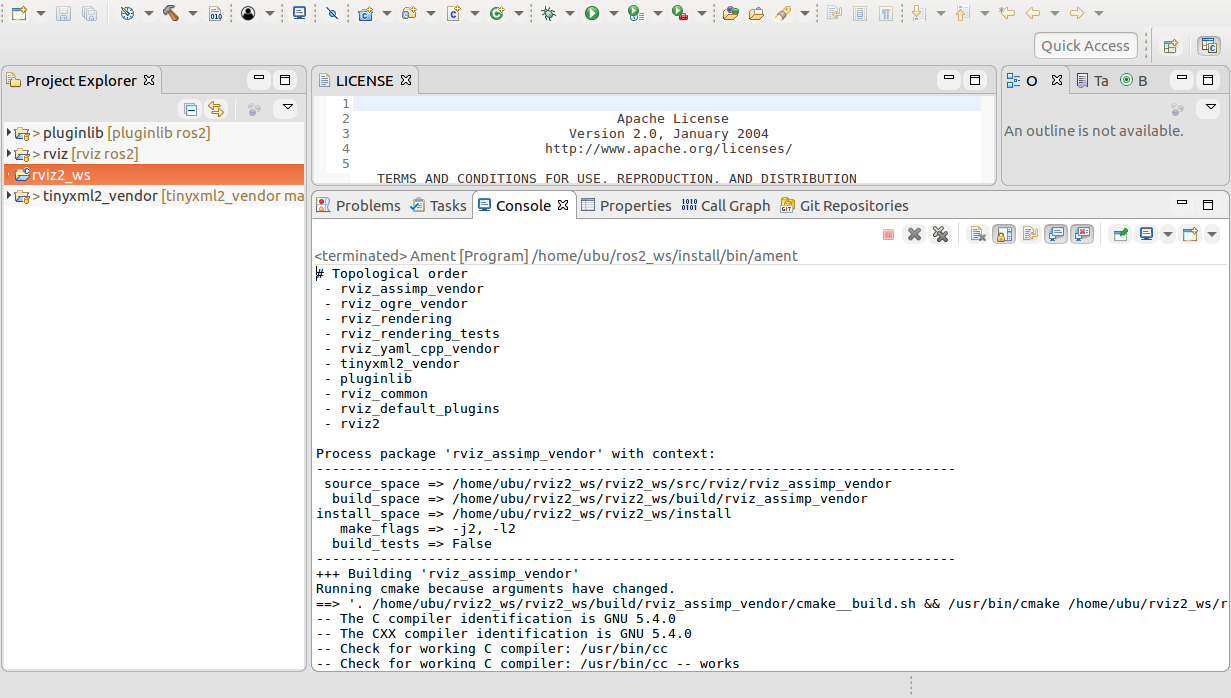This screenshot has height=698, width=1231.
Task: Click the Quick Access search field
Action: point(1085,45)
